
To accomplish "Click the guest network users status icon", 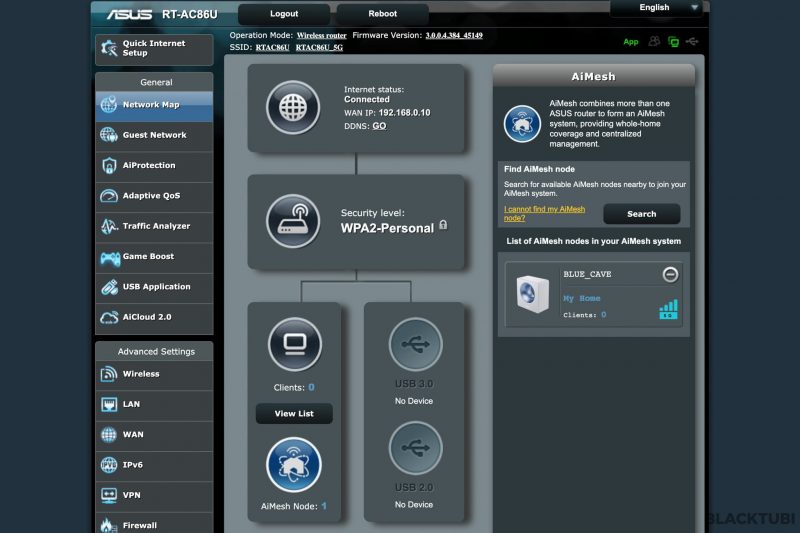I will pyautogui.click(x=654, y=41).
